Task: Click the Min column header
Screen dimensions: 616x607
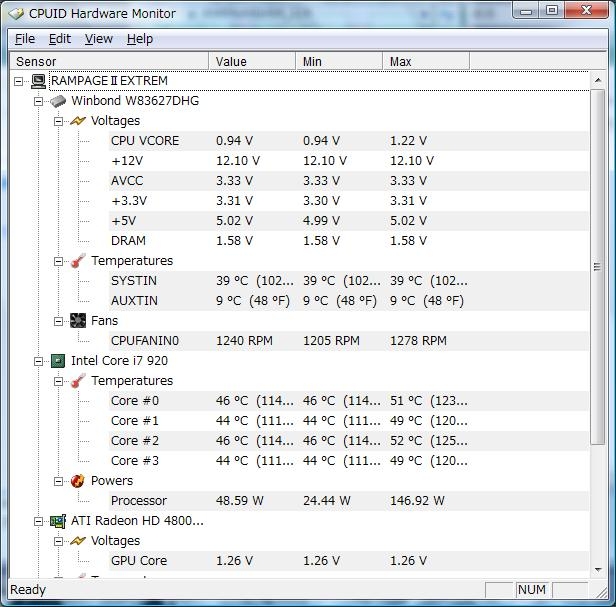Action: (339, 61)
